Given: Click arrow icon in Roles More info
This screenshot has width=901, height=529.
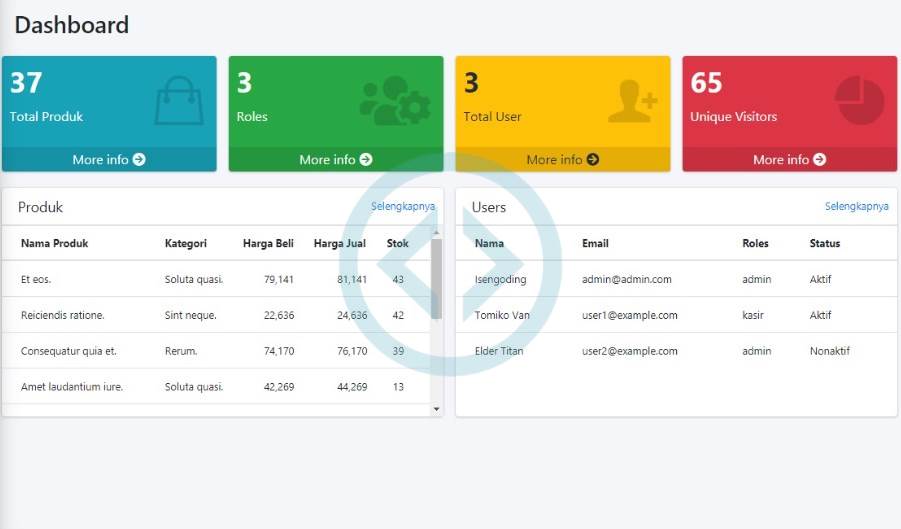Looking at the screenshot, I should pos(366,160).
